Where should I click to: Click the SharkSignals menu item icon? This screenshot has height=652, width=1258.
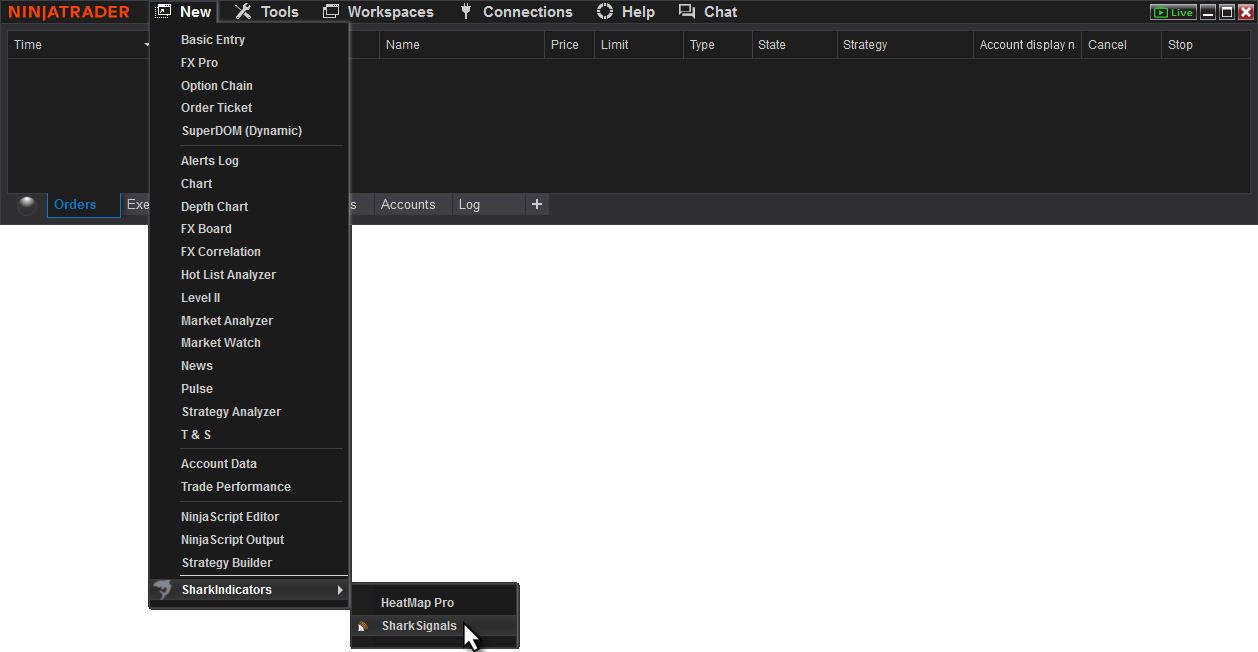coord(363,626)
